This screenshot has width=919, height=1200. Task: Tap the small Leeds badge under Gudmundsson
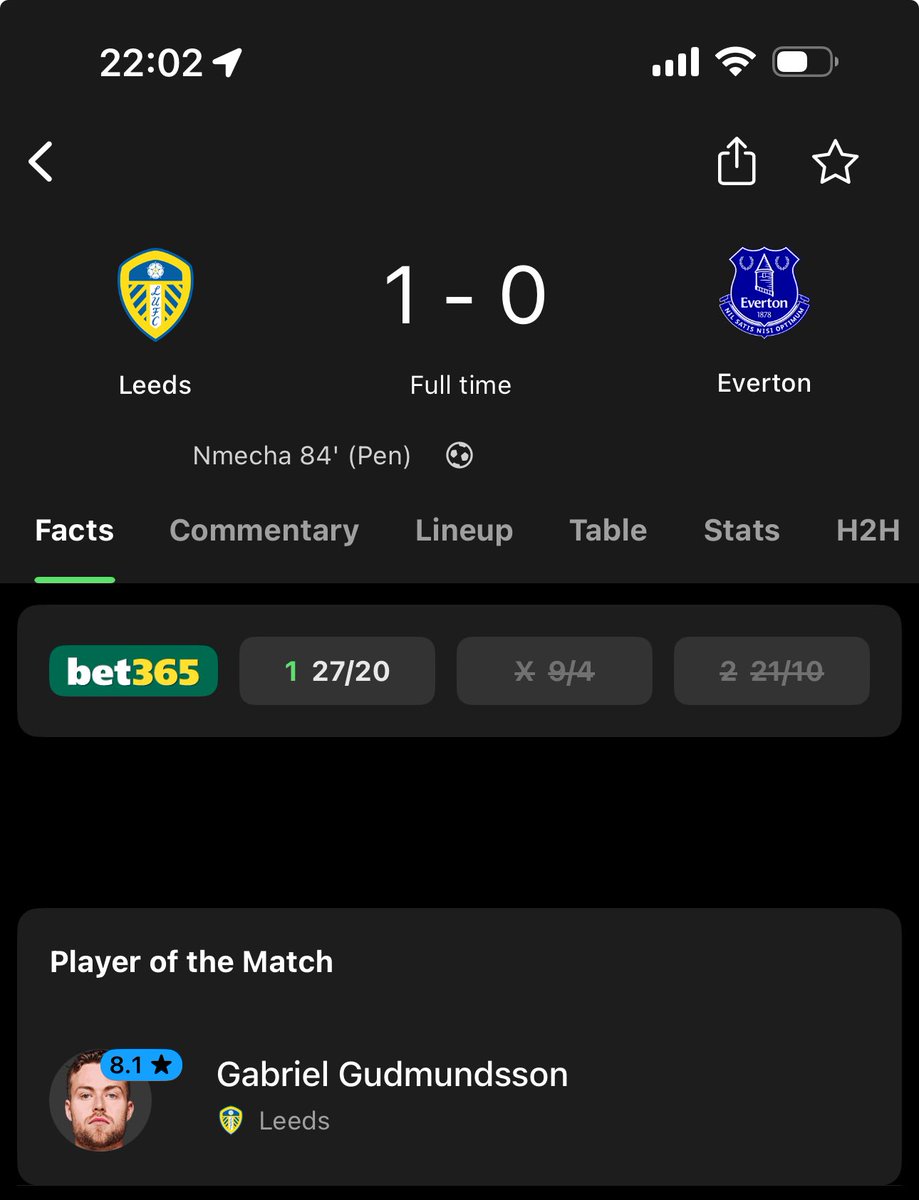click(x=231, y=1120)
